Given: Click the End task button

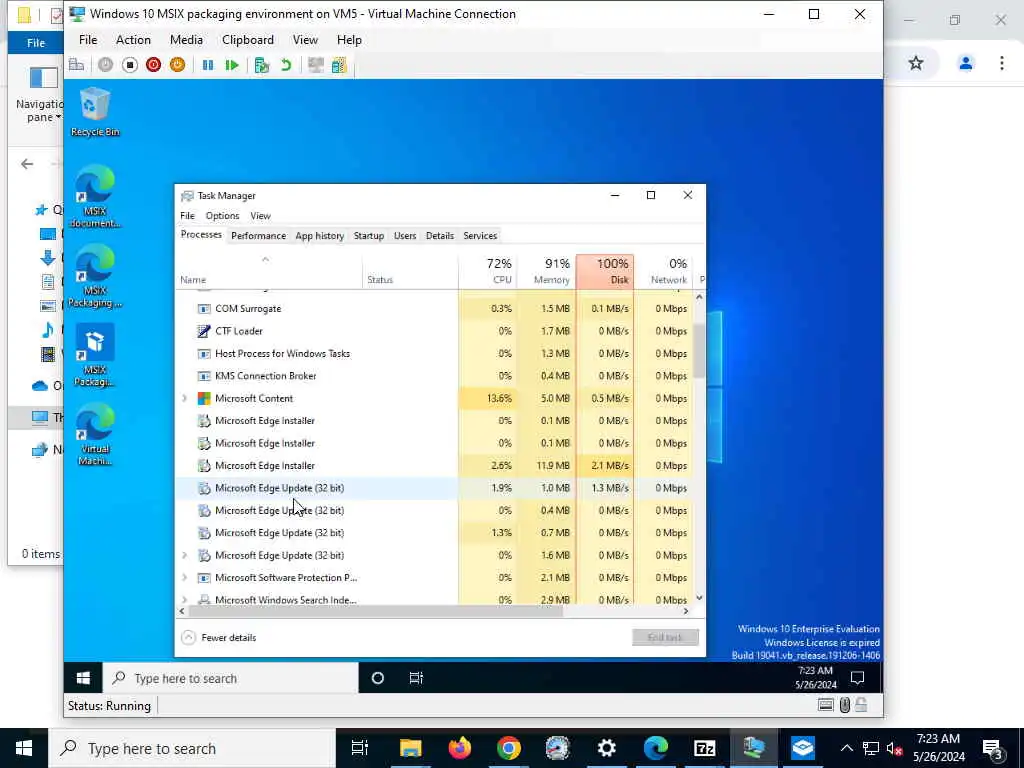Looking at the screenshot, I should [x=665, y=637].
